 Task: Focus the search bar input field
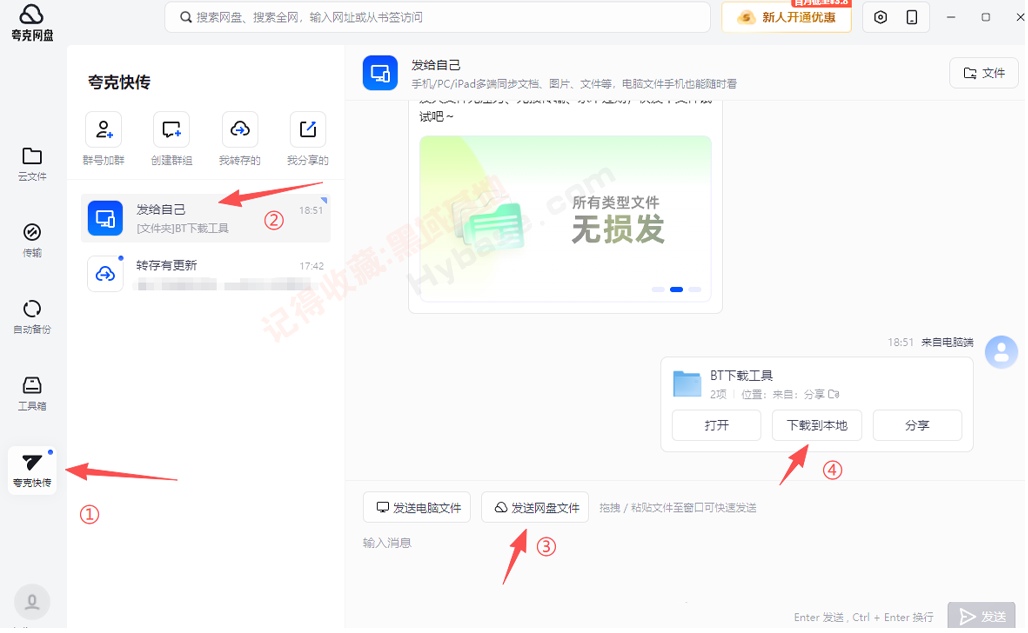tap(437, 17)
